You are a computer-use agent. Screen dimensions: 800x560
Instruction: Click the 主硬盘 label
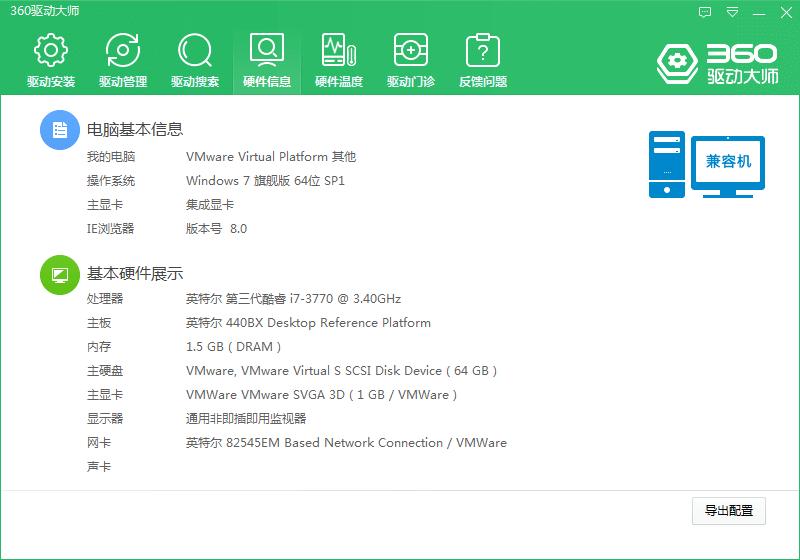pos(105,371)
